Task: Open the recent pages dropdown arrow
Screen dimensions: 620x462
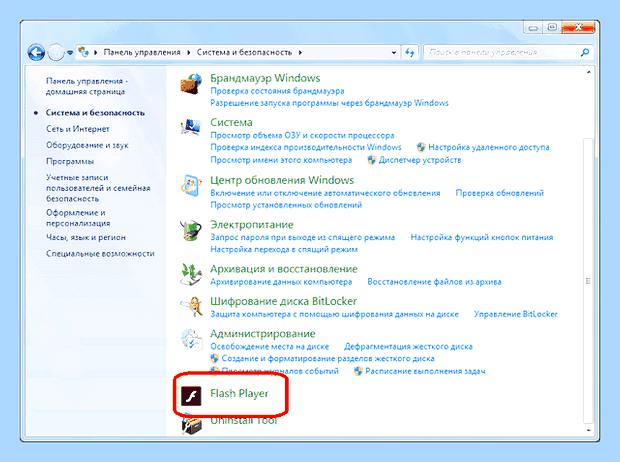Action: tap(70, 53)
